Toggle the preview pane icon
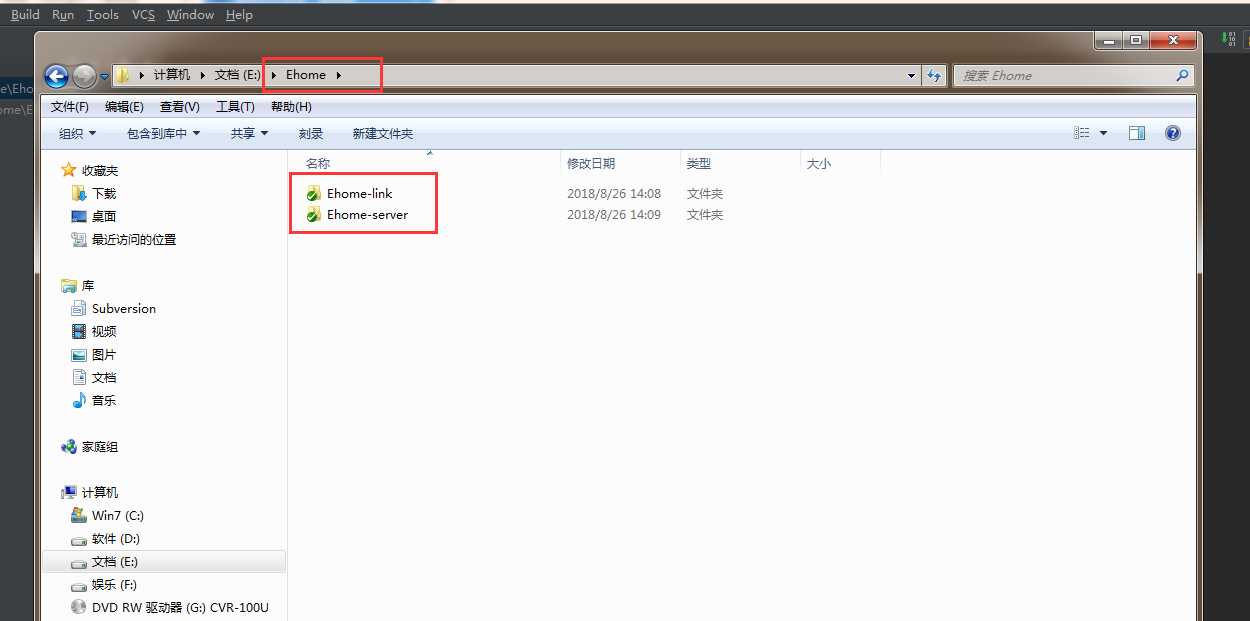Image resolution: width=1250 pixels, height=621 pixels. (x=1137, y=133)
